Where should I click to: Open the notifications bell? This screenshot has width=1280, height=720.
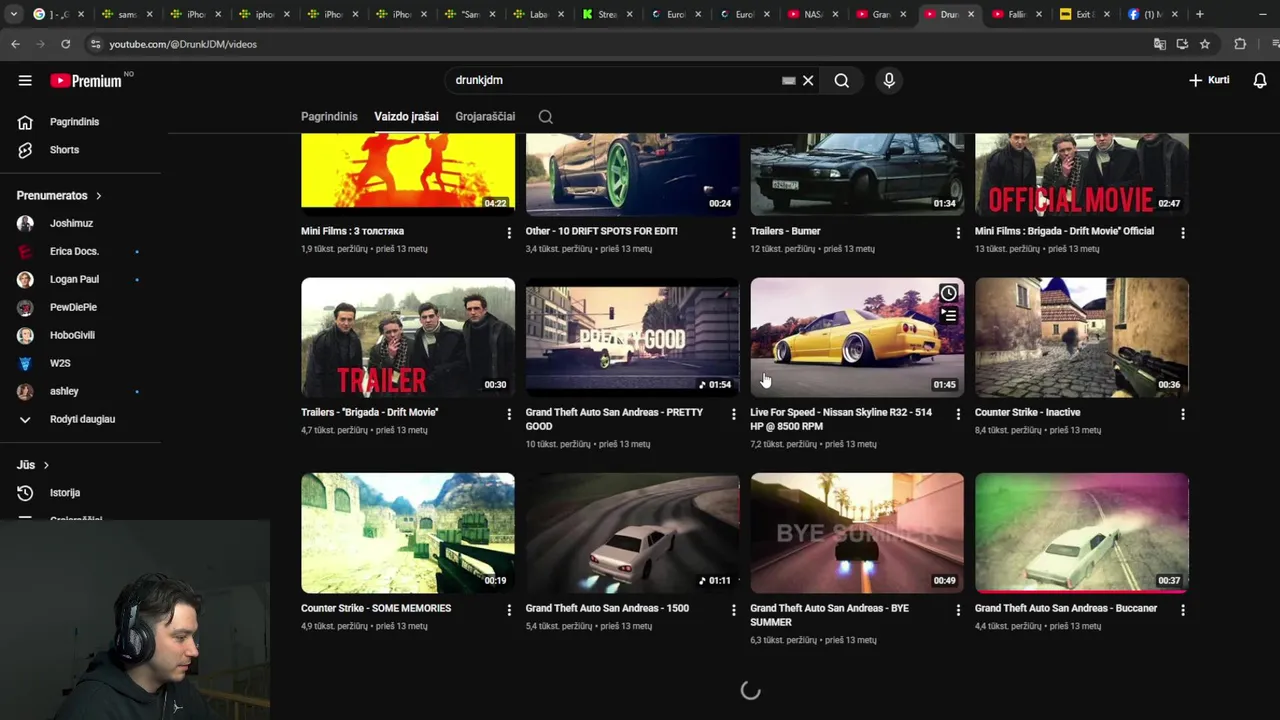(x=1260, y=80)
